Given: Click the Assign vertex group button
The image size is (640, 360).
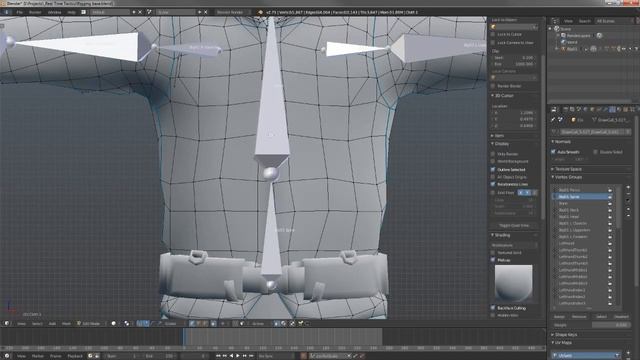Looking at the screenshot, I should pos(559,317).
